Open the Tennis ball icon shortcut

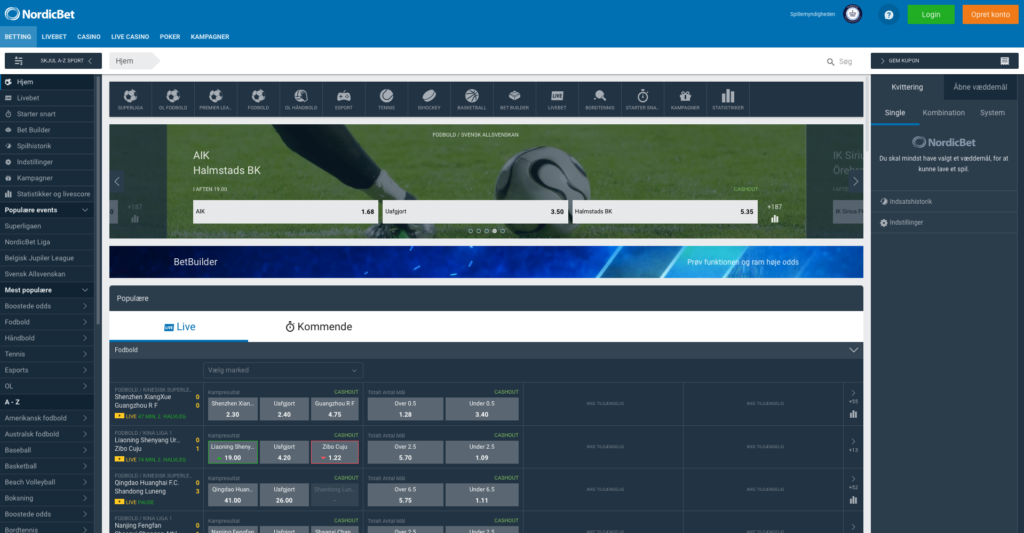click(386, 99)
